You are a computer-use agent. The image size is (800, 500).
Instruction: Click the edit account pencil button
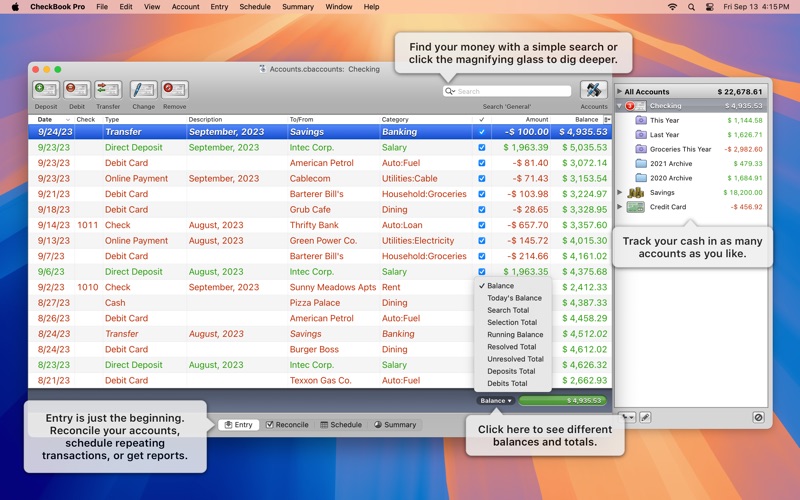coord(645,417)
